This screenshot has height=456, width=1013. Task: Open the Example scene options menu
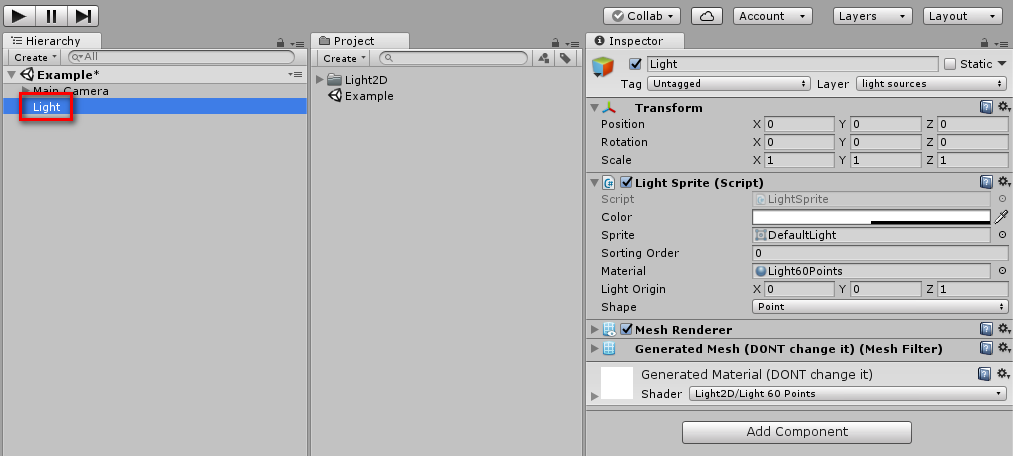click(295, 75)
